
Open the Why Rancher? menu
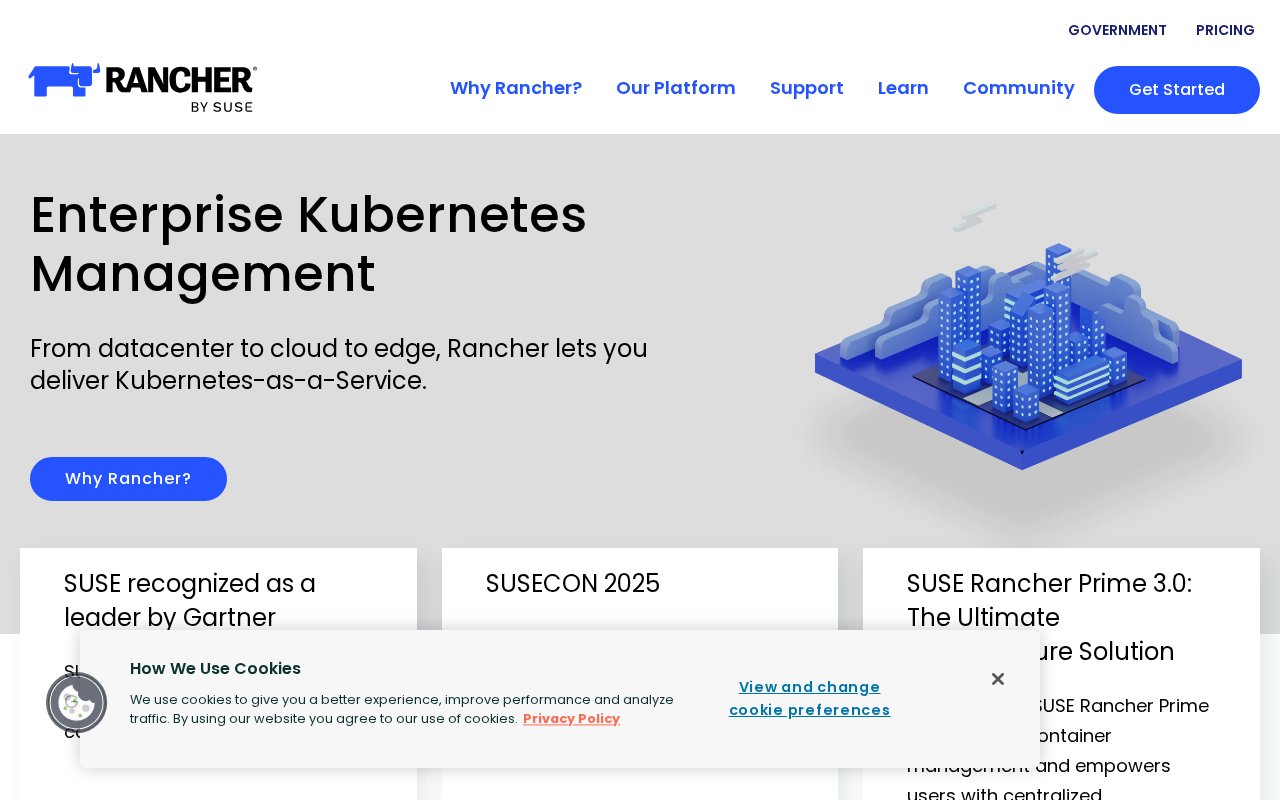point(516,88)
